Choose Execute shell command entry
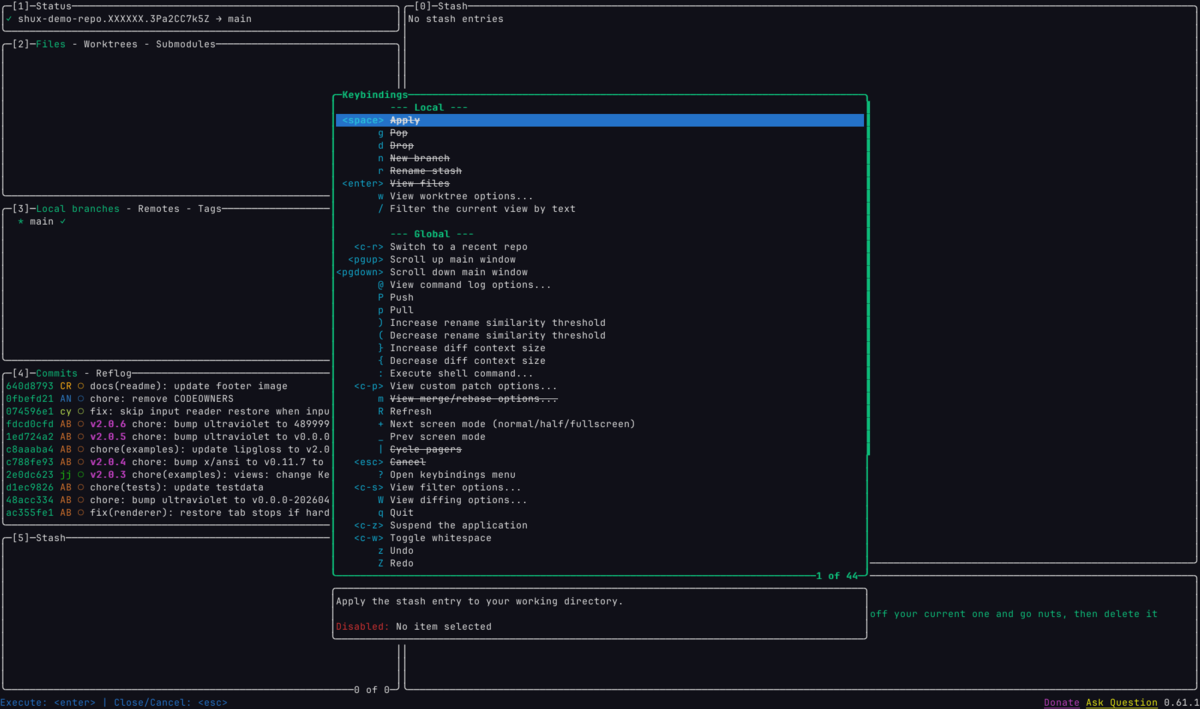This screenshot has height=709, width=1200. pyautogui.click(x=600, y=374)
